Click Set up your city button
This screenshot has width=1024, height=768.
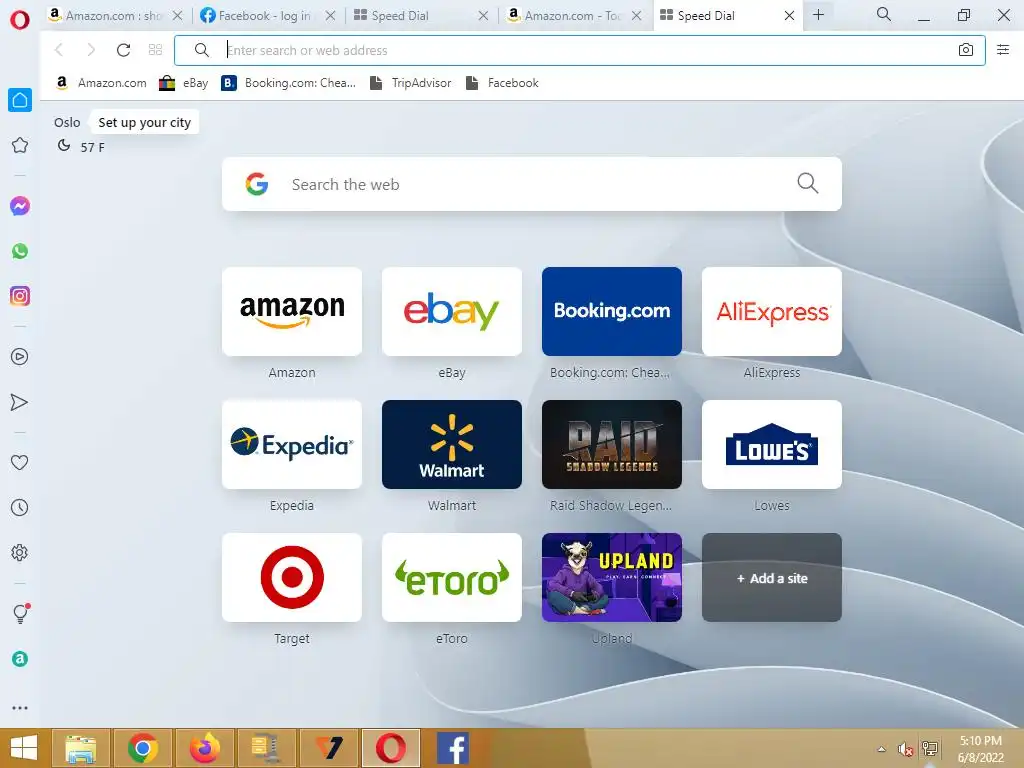[x=144, y=123]
